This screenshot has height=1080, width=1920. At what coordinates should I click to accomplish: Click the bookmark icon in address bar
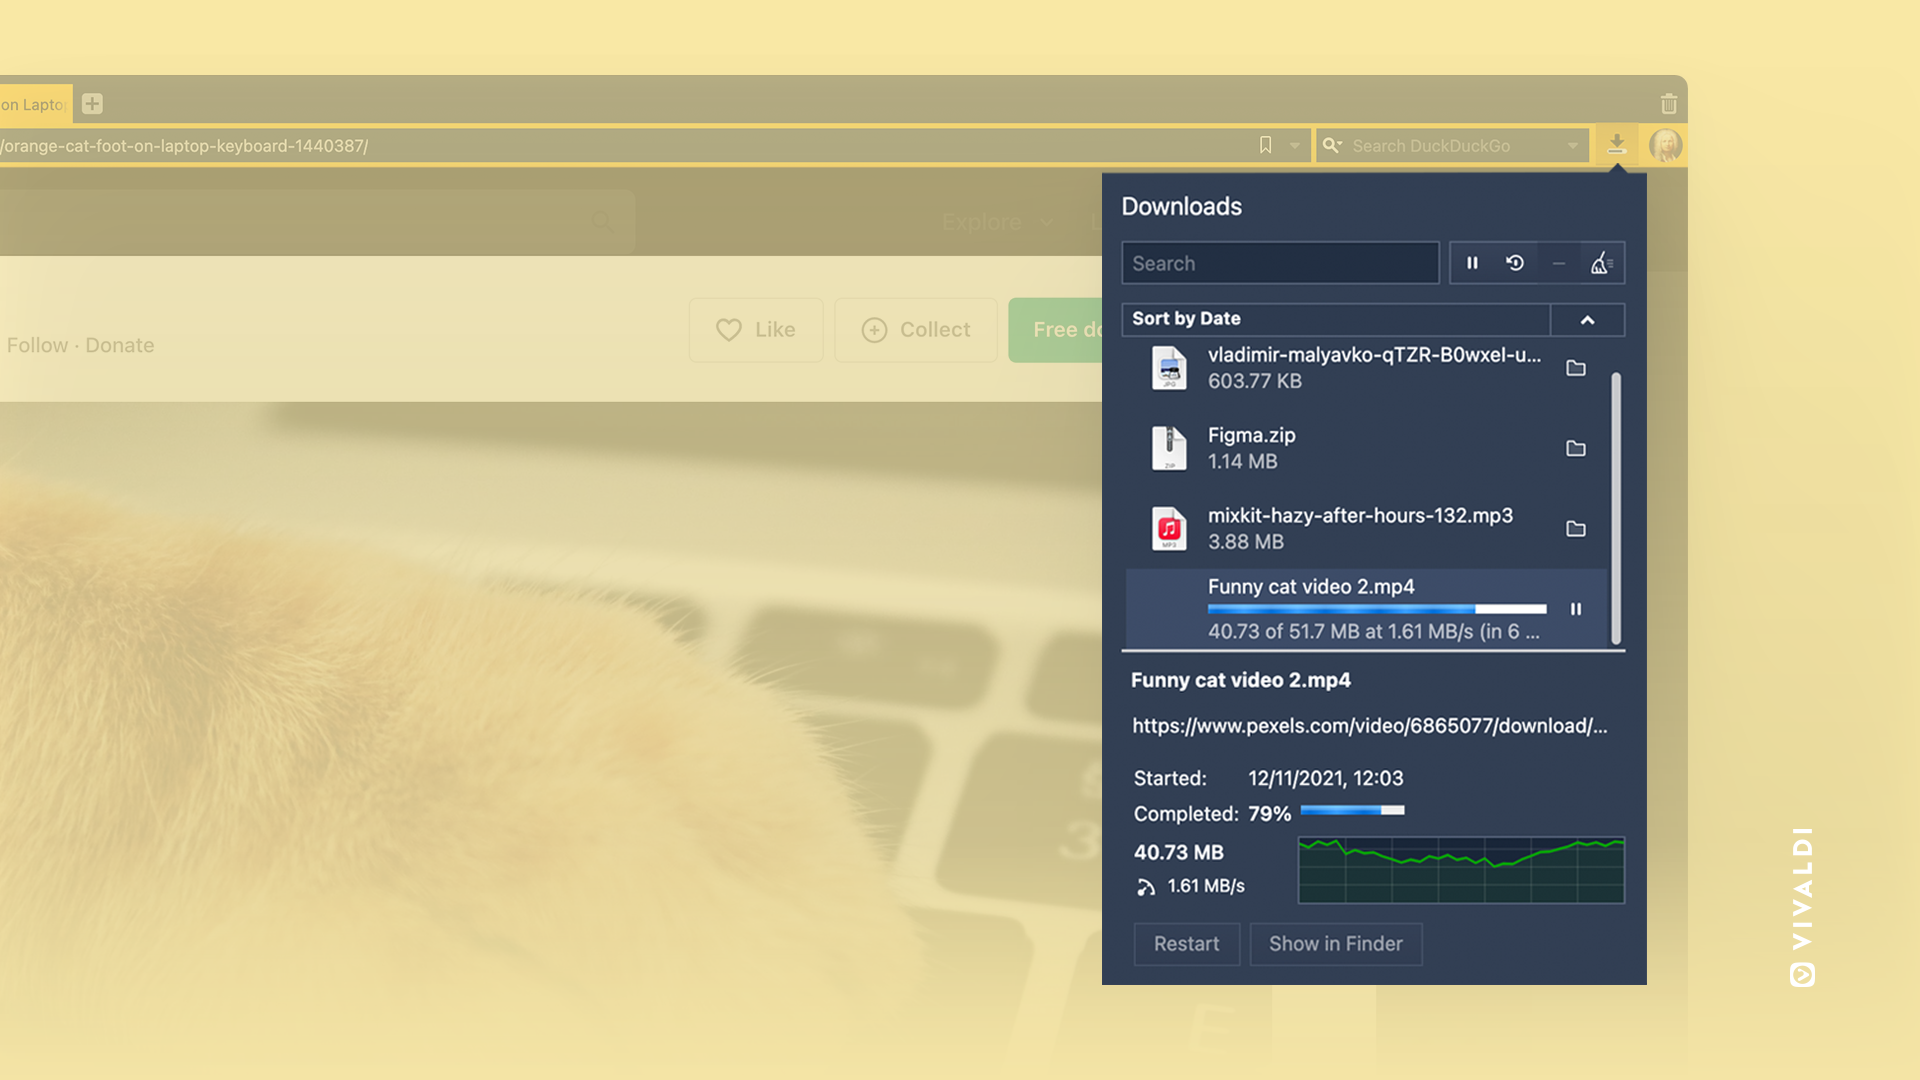[x=1265, y=145]
